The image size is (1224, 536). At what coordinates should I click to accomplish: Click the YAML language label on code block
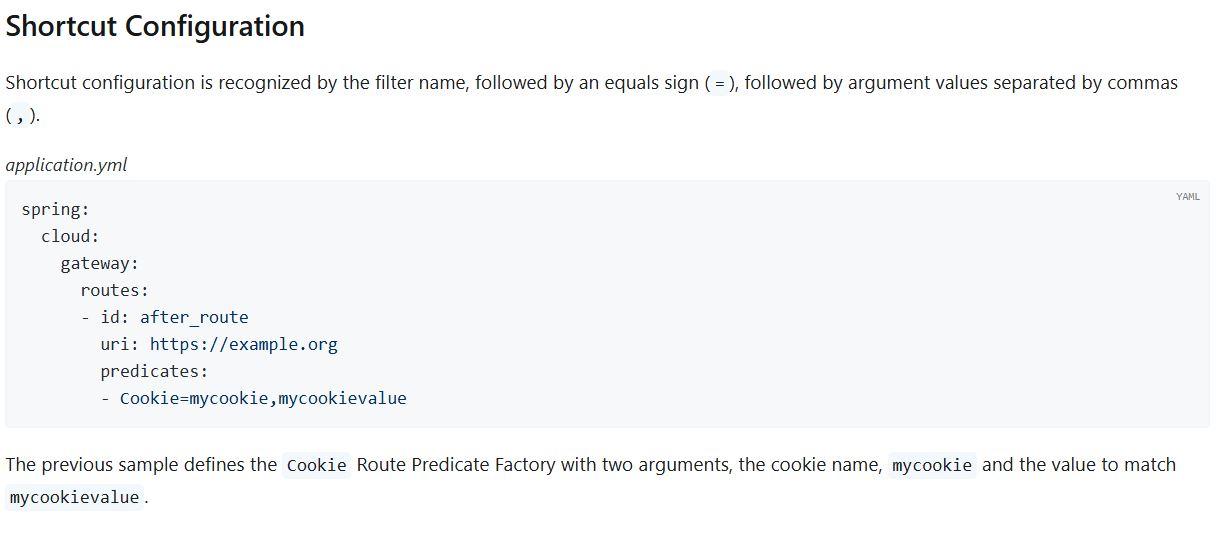pos(1187,197)
